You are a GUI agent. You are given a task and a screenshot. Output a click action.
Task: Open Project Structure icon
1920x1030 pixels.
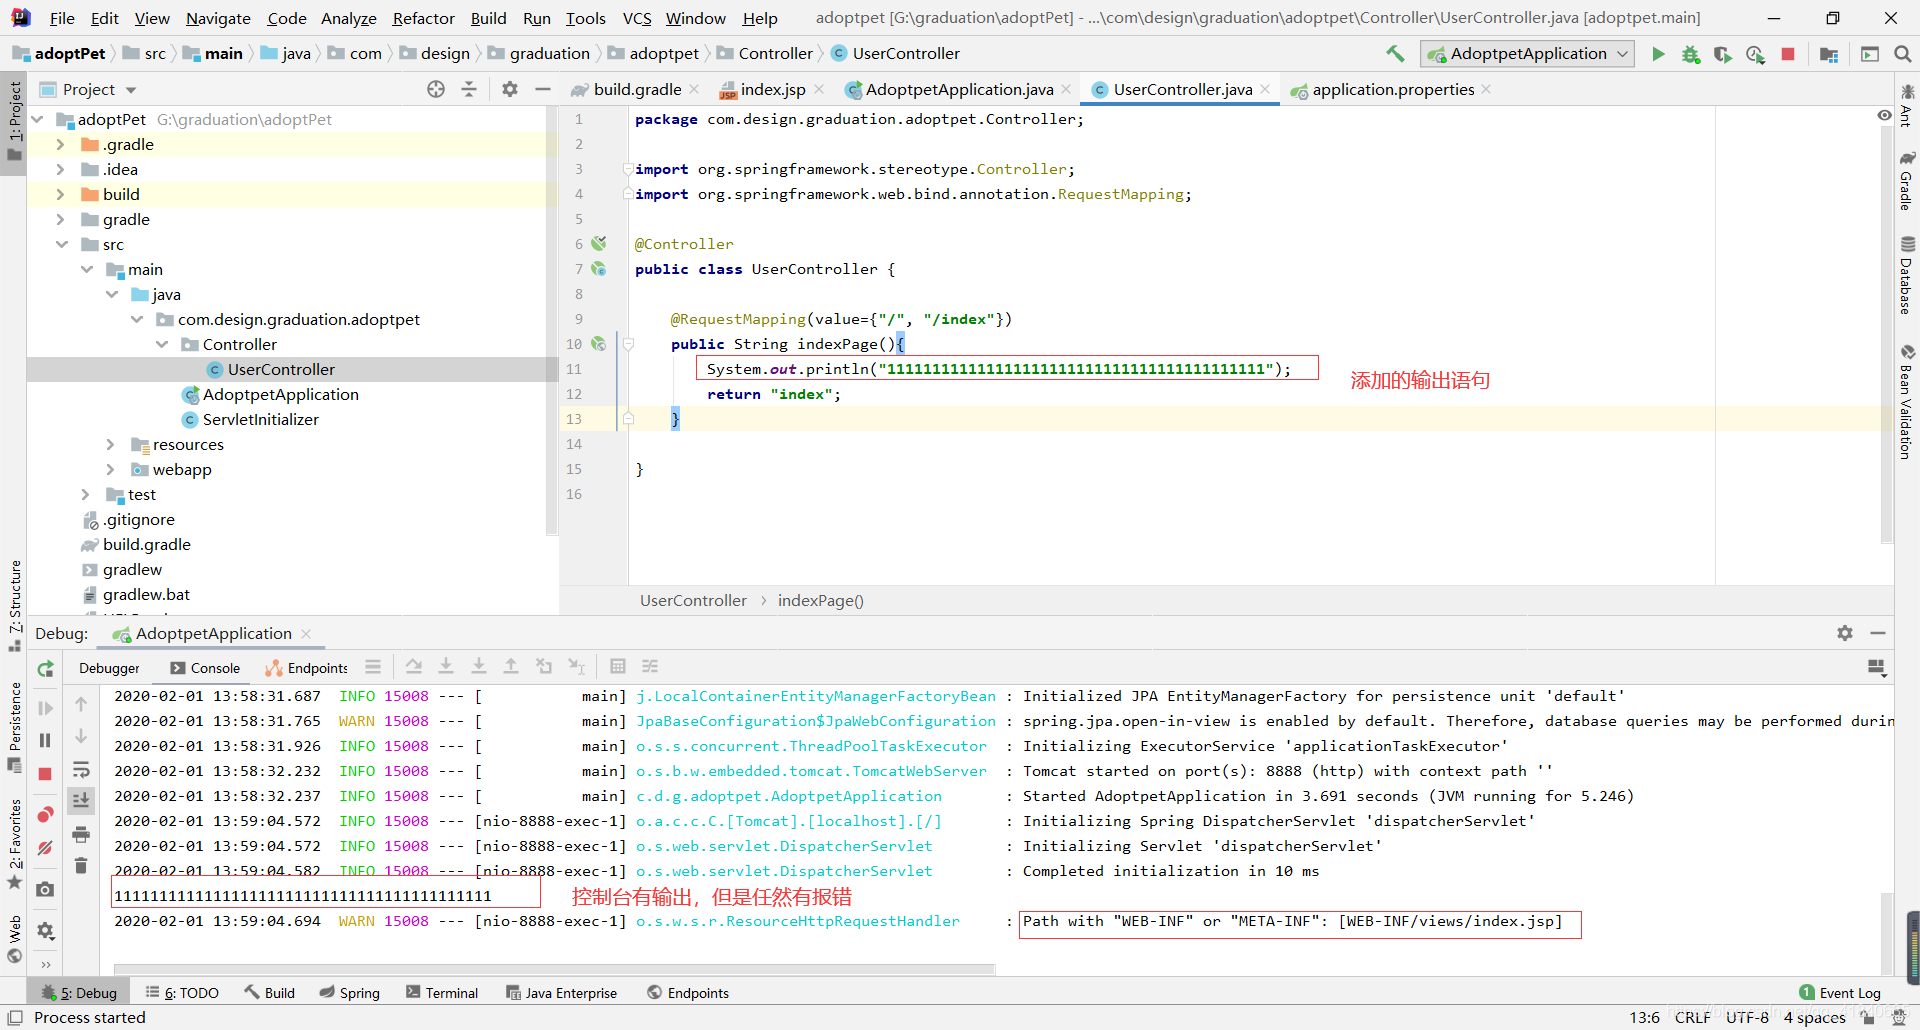tap(1829, 54)
